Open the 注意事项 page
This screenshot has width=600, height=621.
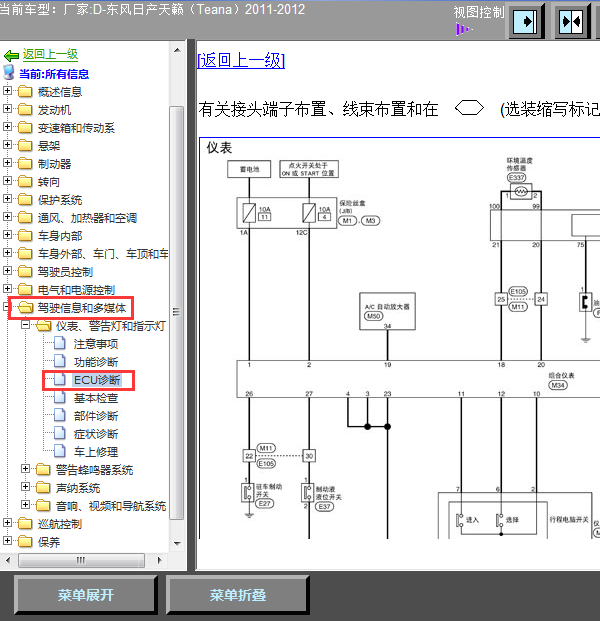click(96, 344)
